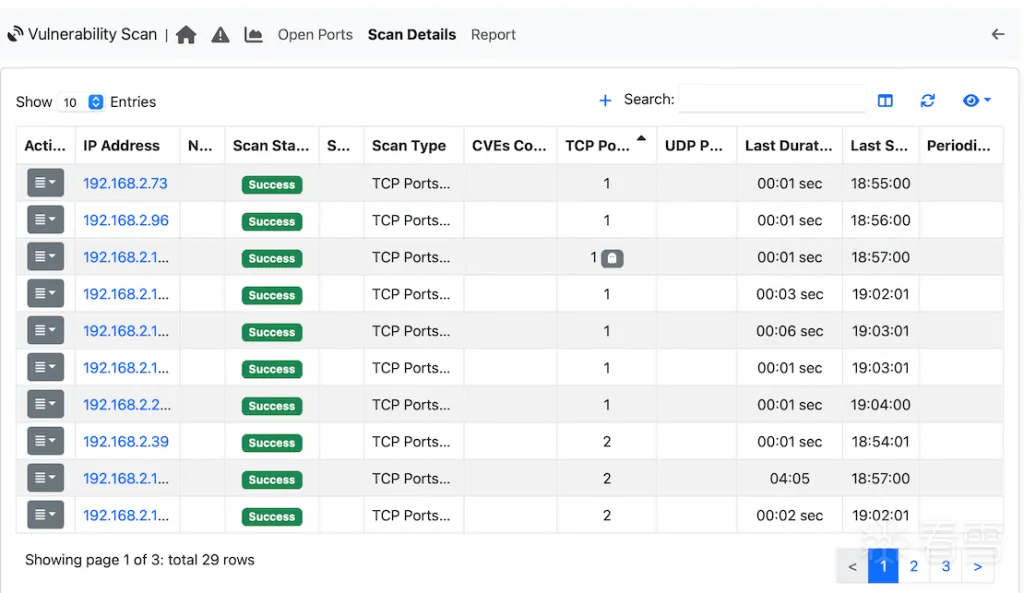
Task: Open IP link 192.168.2.2...
Action: coord(127,405)
